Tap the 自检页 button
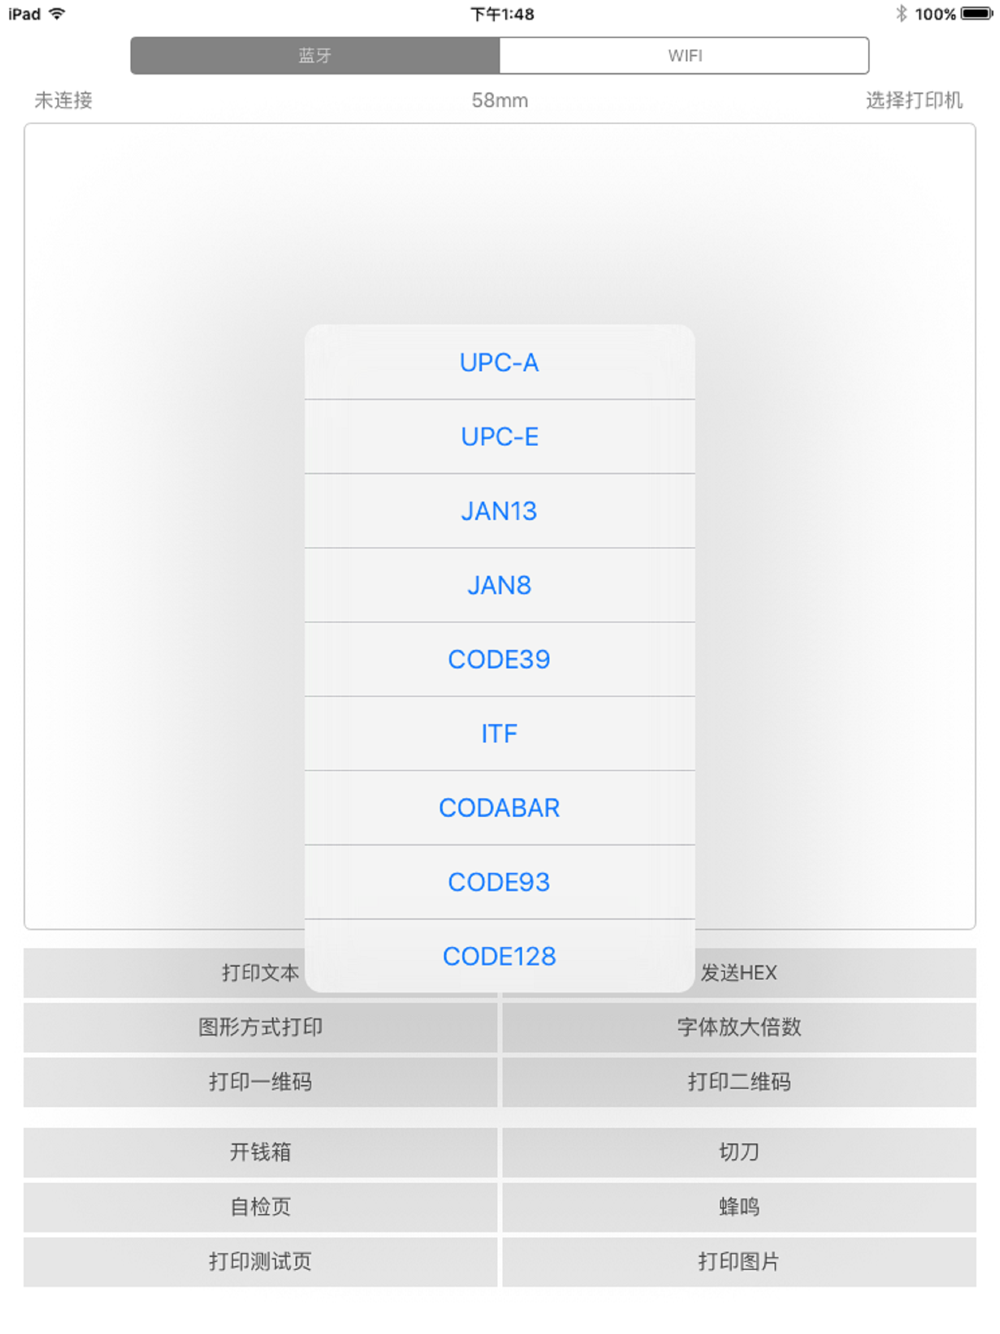 [260, 1207]
